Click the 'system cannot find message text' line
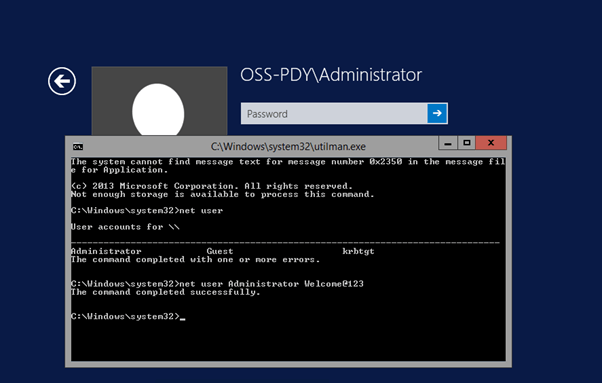This screenshot has width=602, height=383. click(288, 166)
